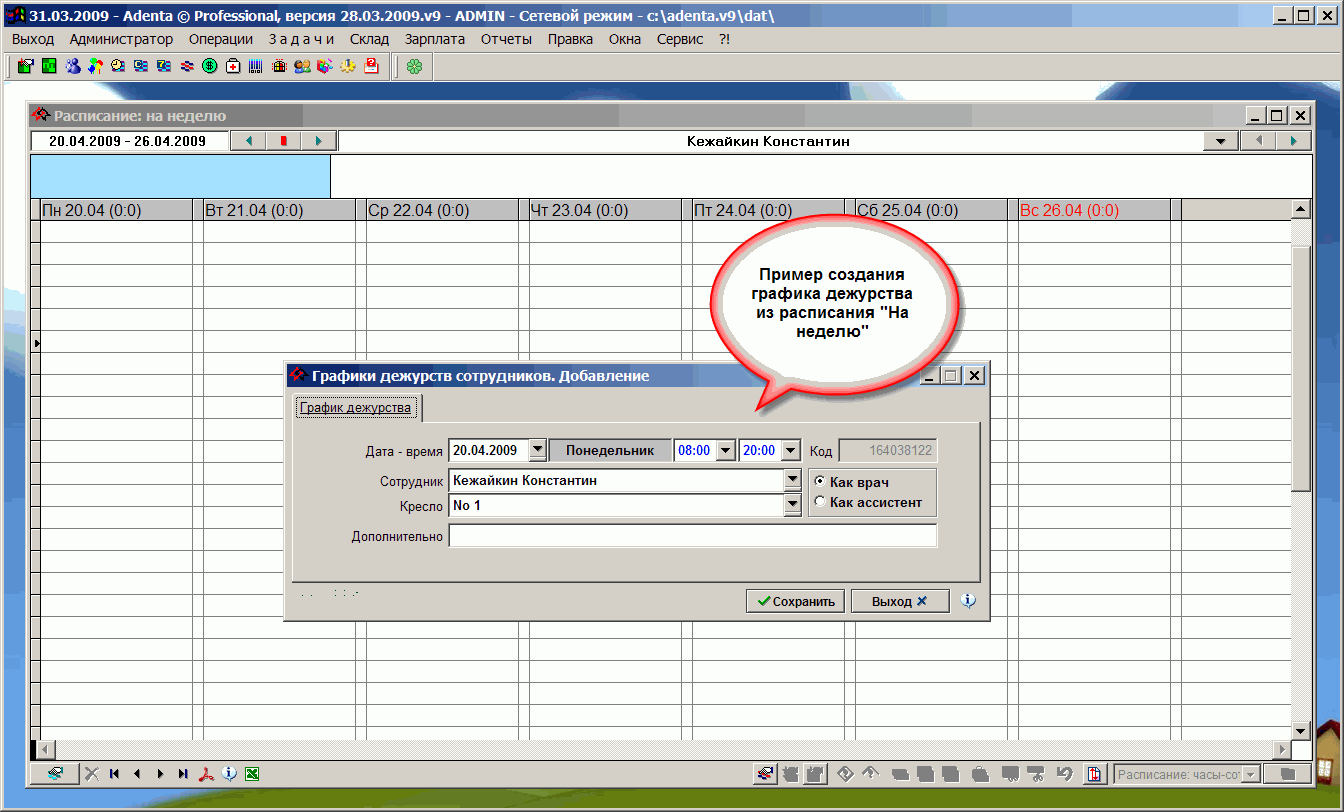Click the info icon beside Выход button
The width and height of the screenshot is (1344, 812).
point(967,601)
